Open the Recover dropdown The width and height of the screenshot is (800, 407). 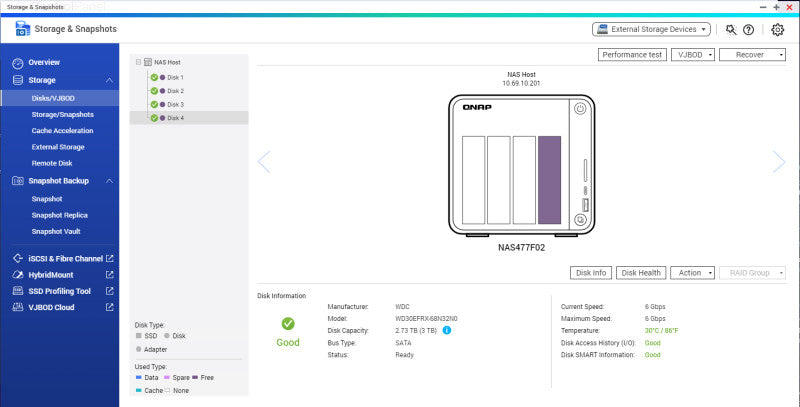point(752,55)
